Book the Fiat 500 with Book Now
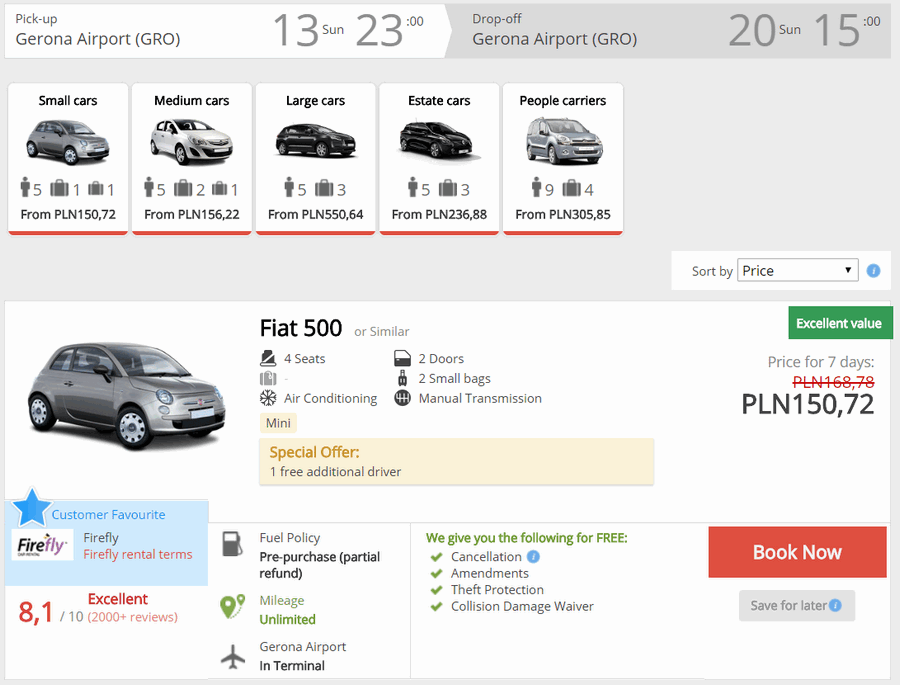Viewport: 900px width, 685px height. pos(797,552)
